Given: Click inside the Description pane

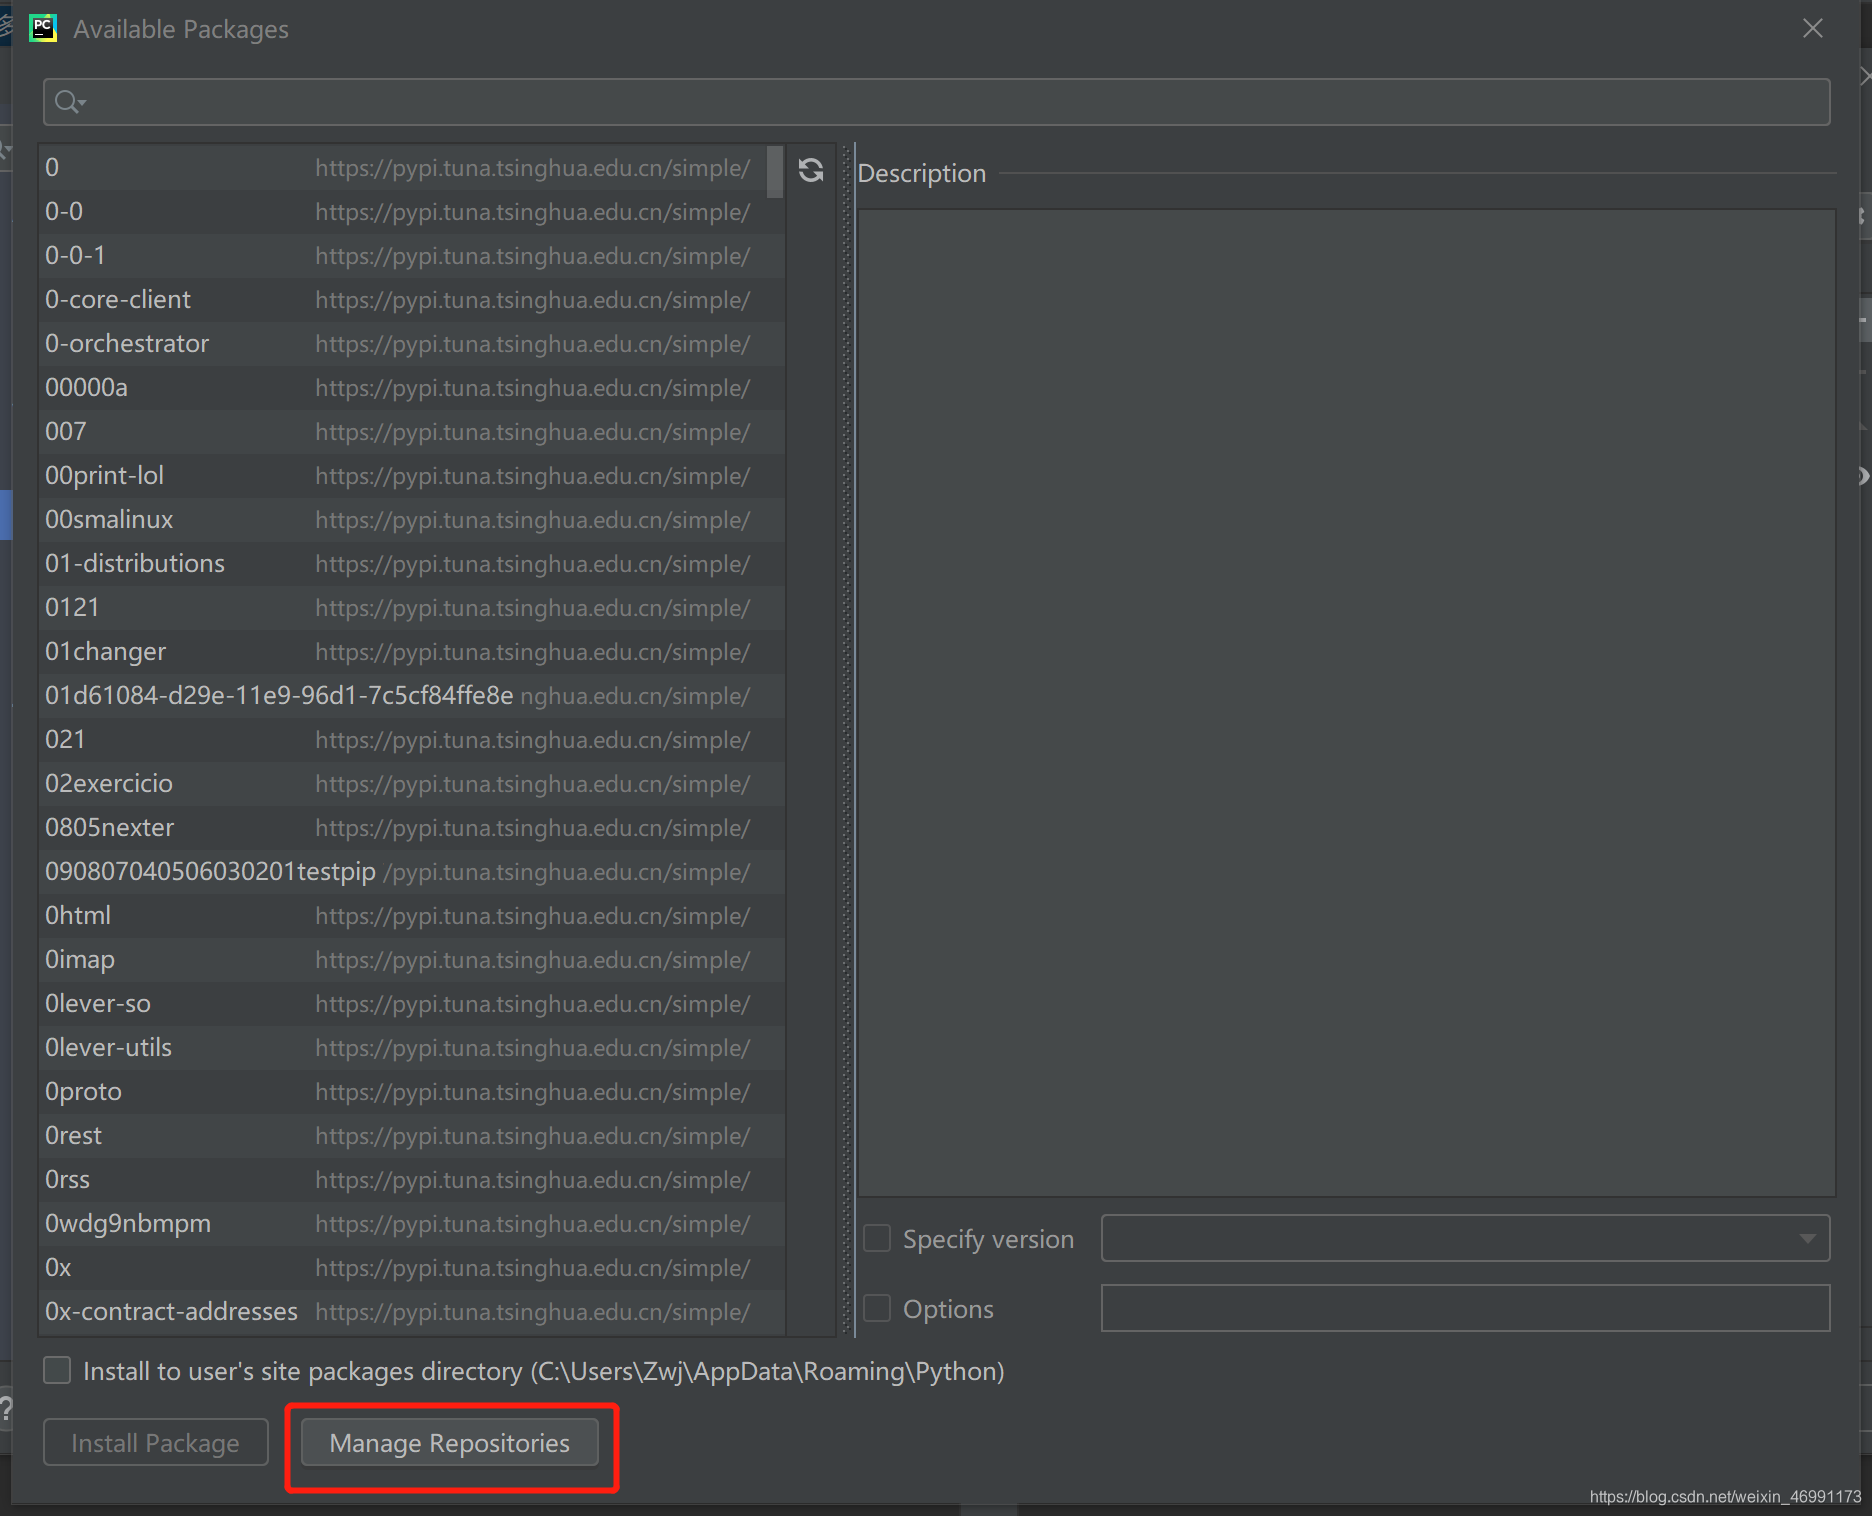Looking at the screenshot, I should click(1347, 702).
